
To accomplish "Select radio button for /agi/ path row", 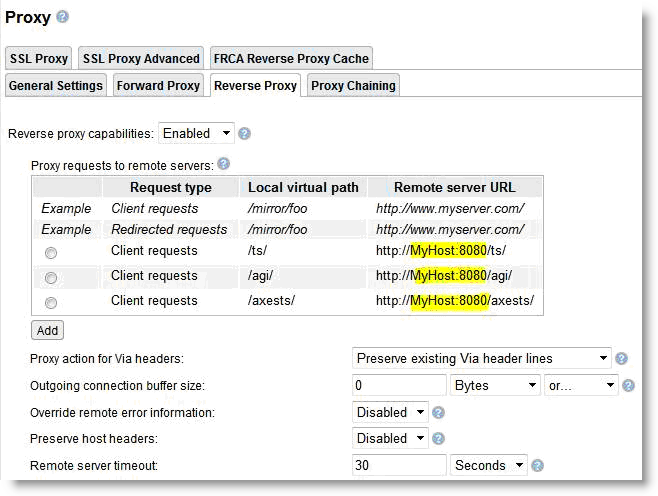I will 51,278.
